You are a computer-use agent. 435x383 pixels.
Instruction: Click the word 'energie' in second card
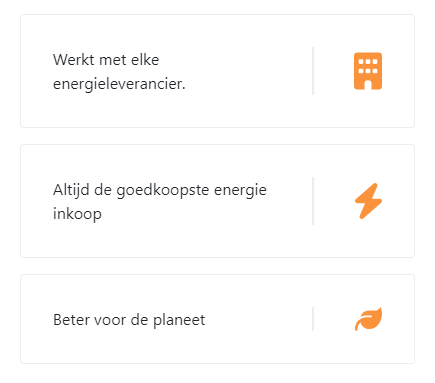click(x=240, y=191)
